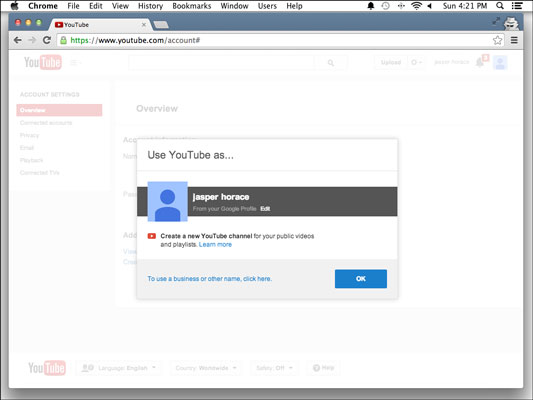The height and width of the screenshot is (400, 533).
Task: Close the YouTube tab
Action: tap(144, 25)
